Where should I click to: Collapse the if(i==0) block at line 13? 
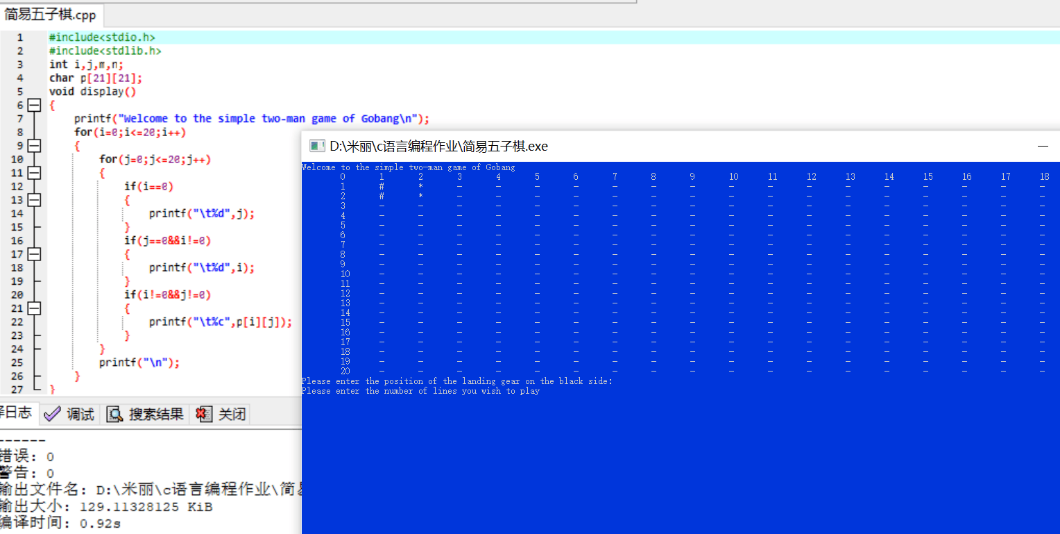tap(34, 200)
